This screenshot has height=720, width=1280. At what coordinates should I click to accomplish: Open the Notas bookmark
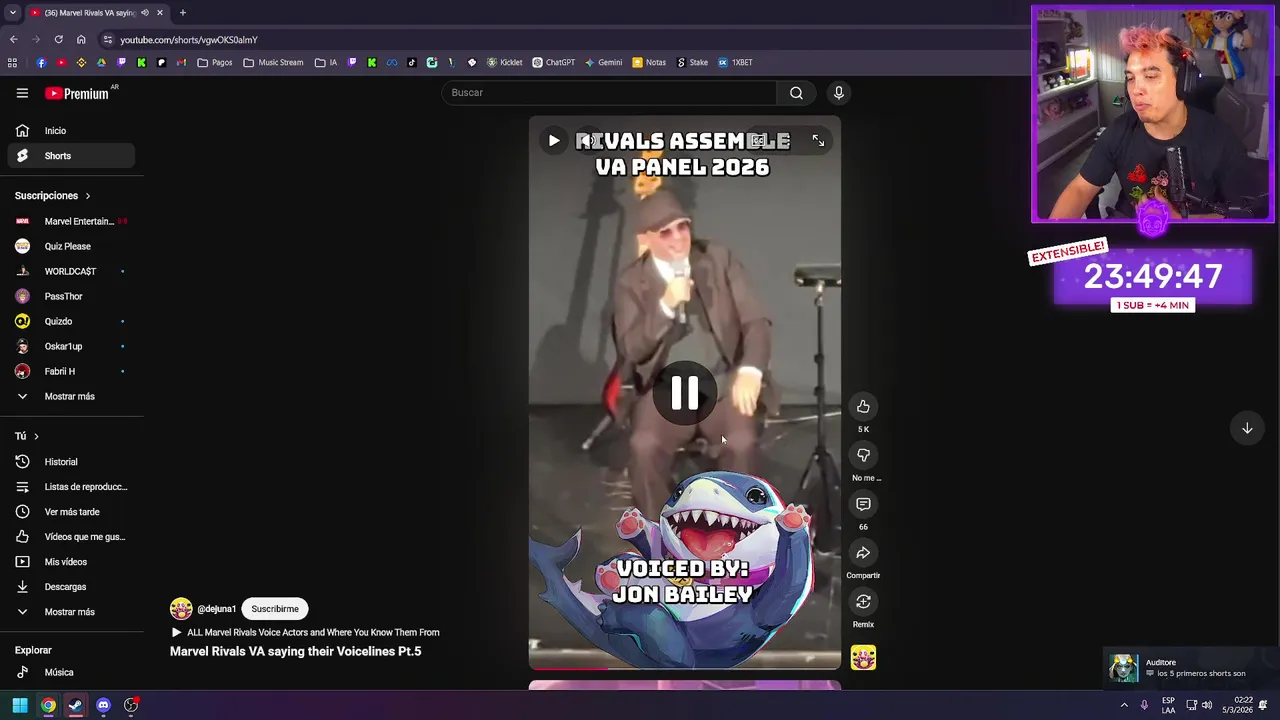click(x=648, y=62)
